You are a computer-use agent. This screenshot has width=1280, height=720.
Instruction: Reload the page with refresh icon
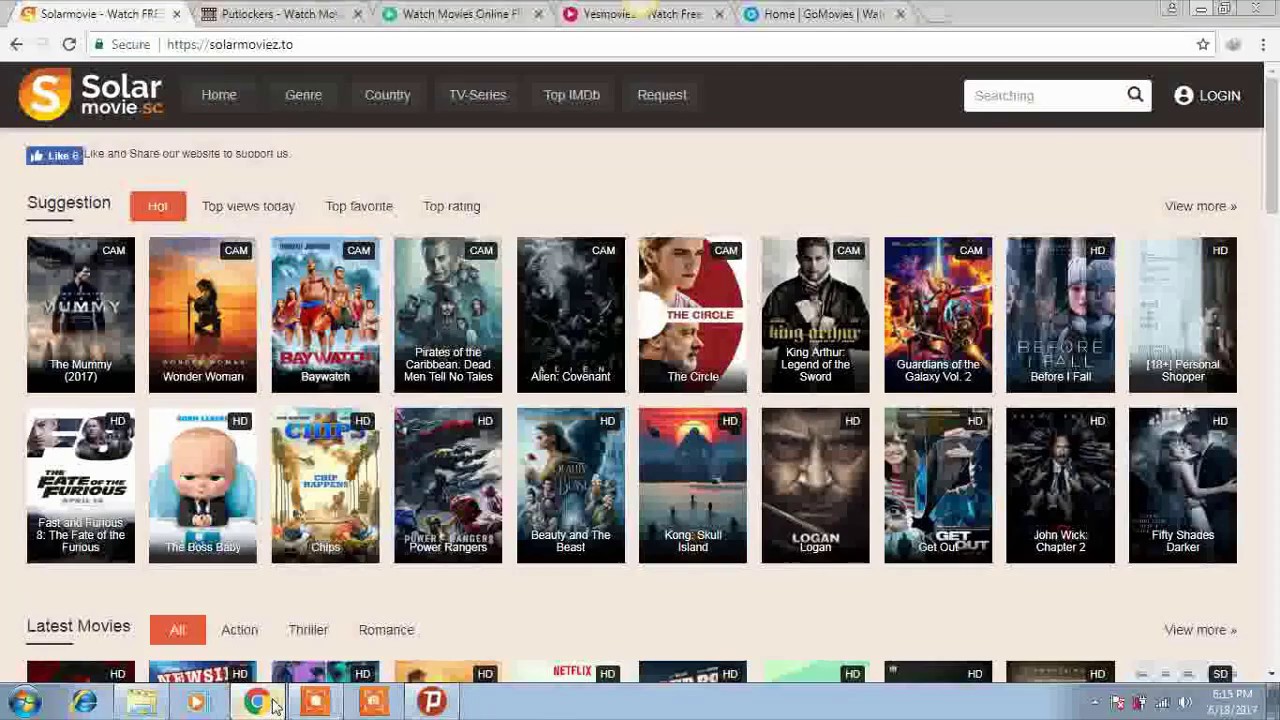69,44
